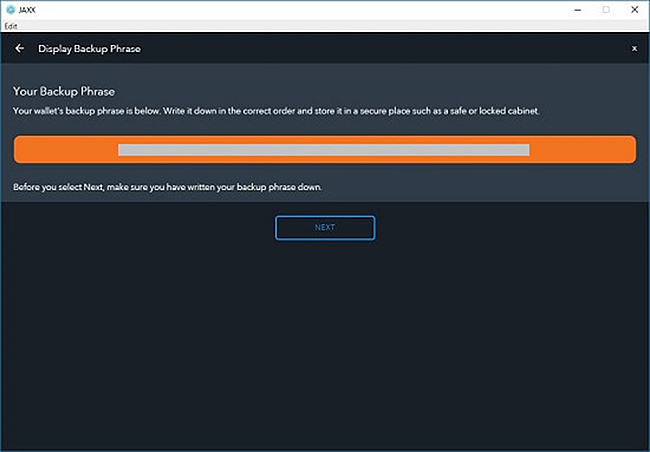The height and width of the screenshot is (452, 650).
Task: Open the Edit menu
Action: coord(11,25)
